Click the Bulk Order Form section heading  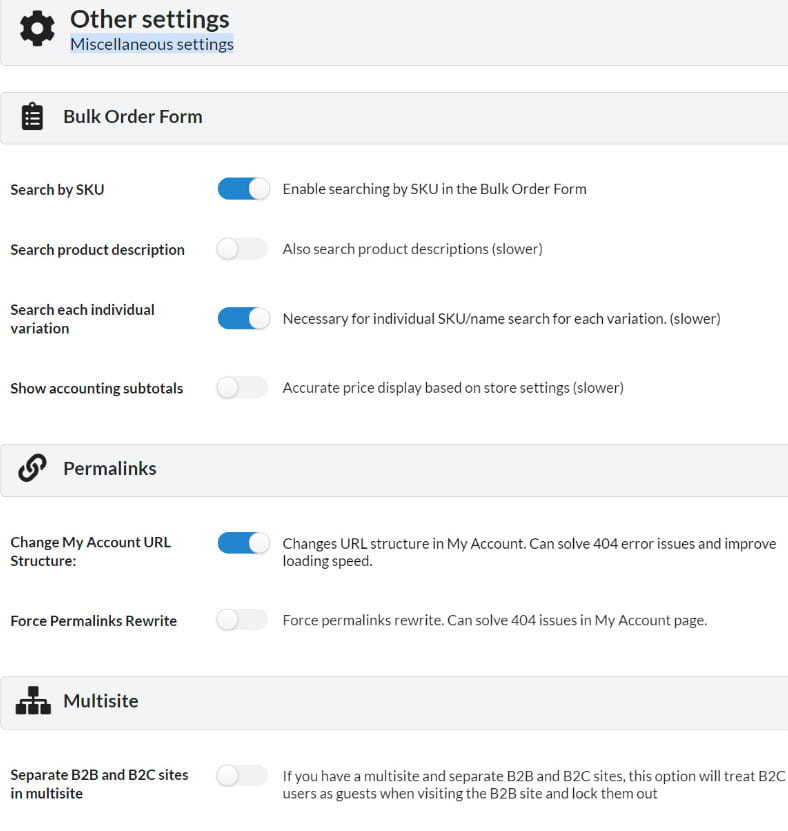tap(132, 116)
